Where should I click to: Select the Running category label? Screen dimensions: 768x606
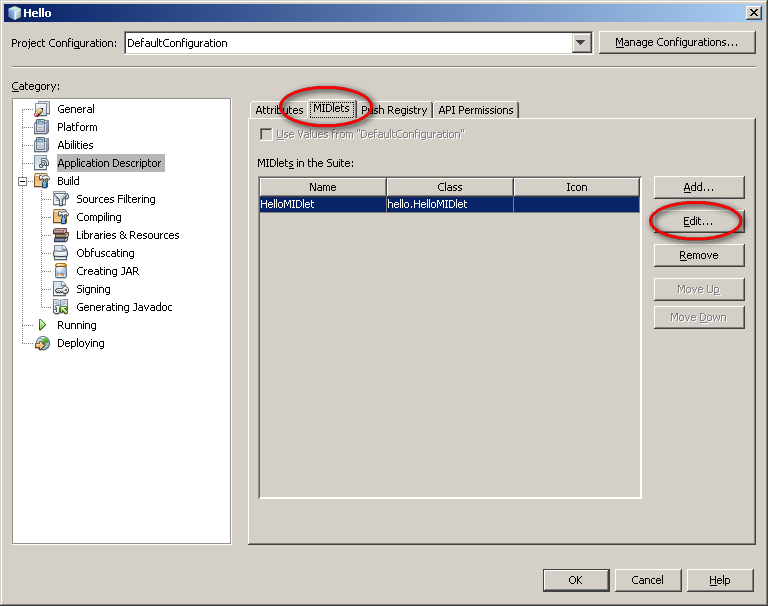(77, 325)
